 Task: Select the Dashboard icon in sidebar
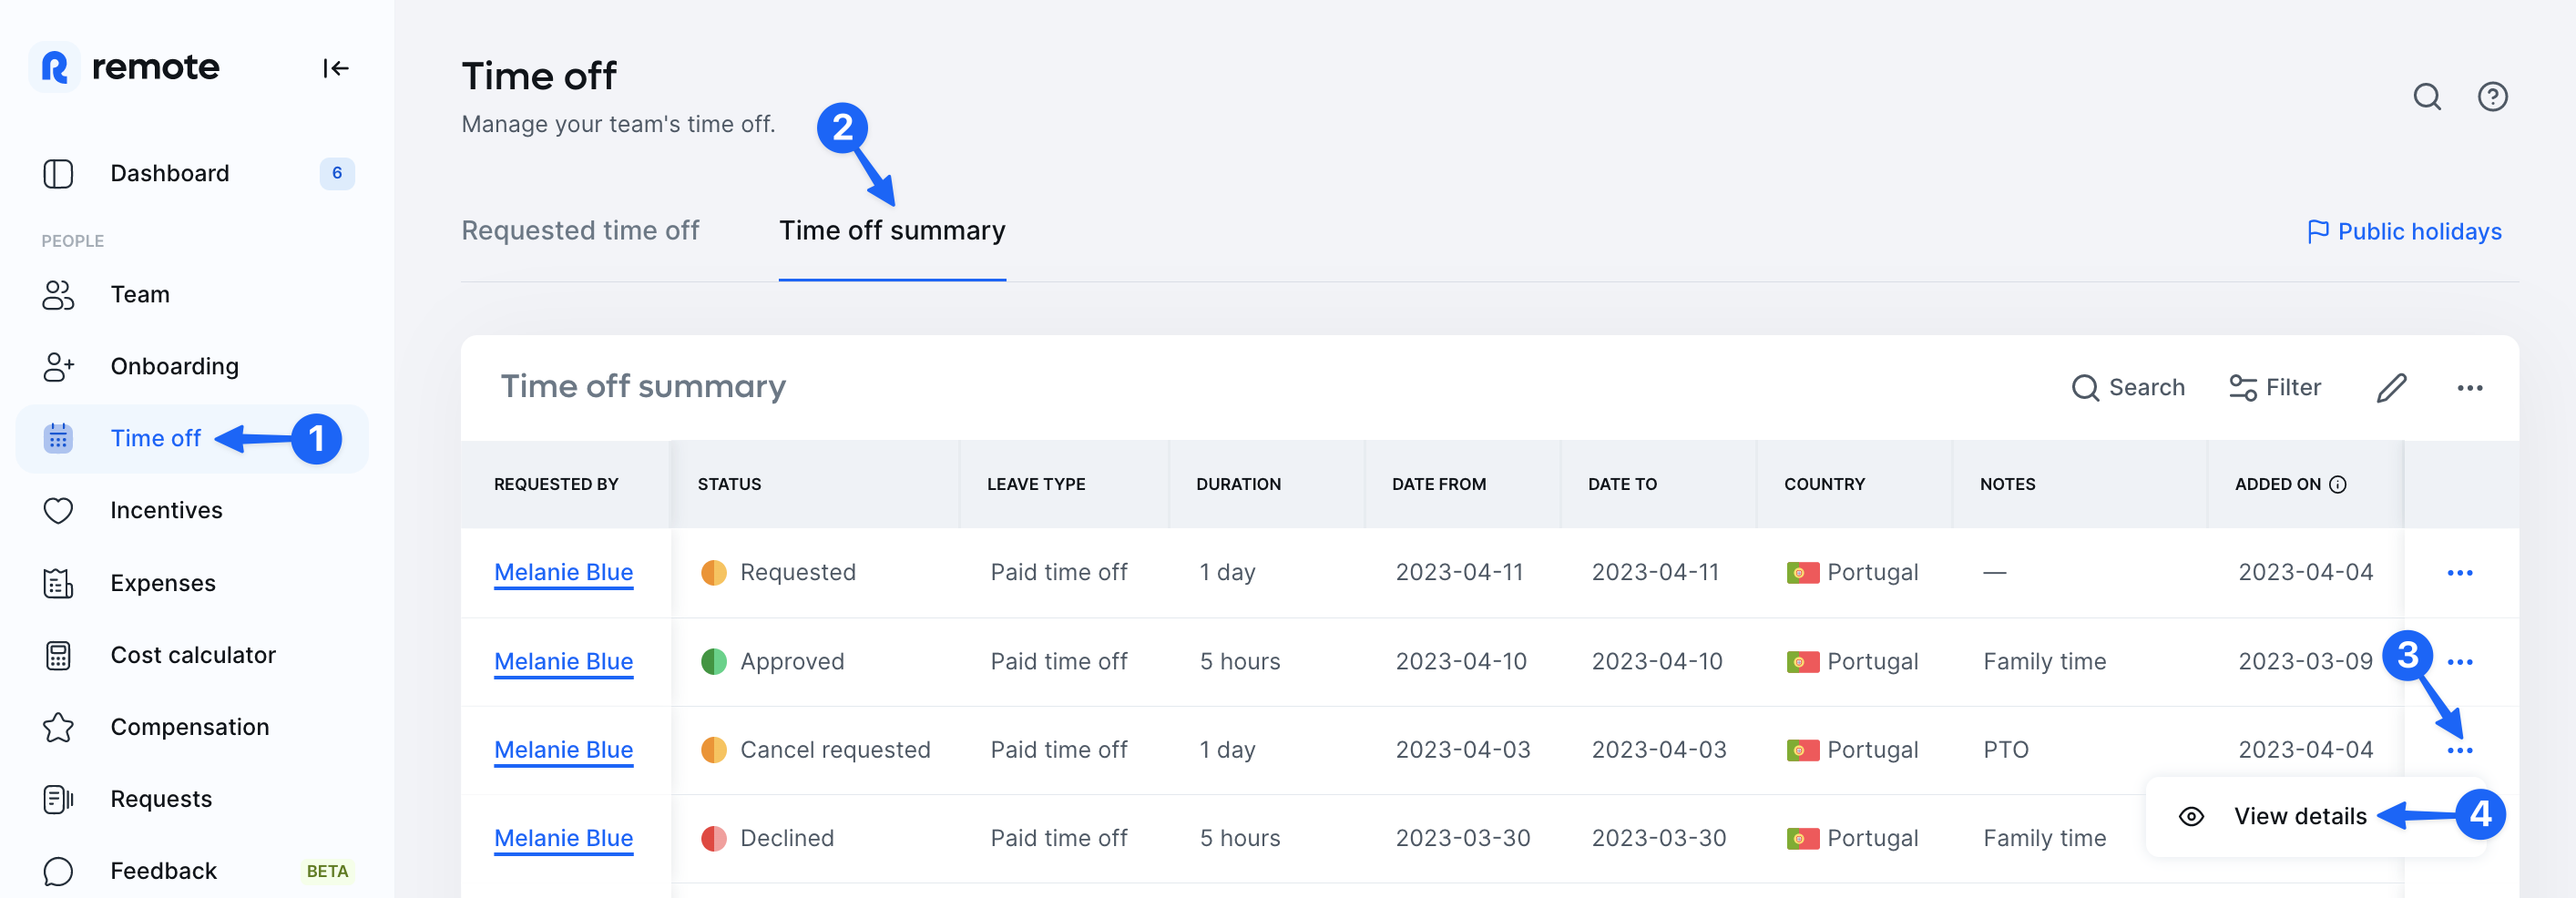(x=58, y=173)
